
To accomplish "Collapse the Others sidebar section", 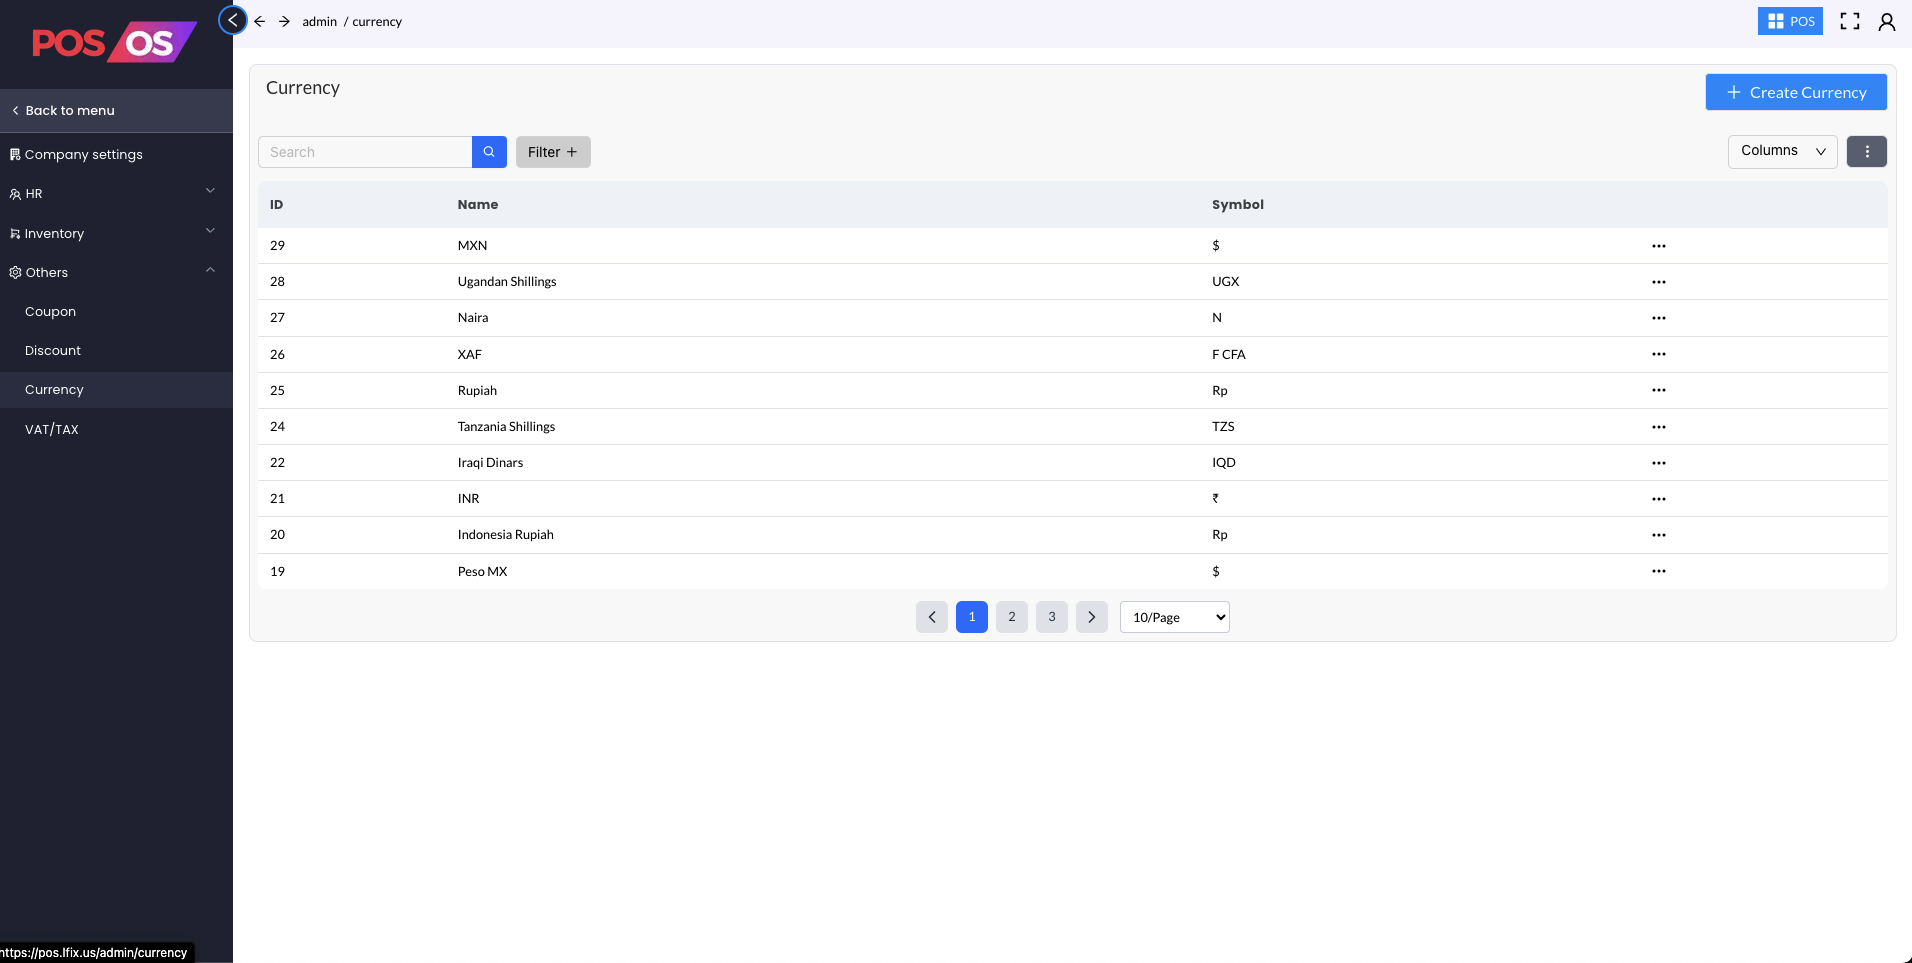I will 116,272.
